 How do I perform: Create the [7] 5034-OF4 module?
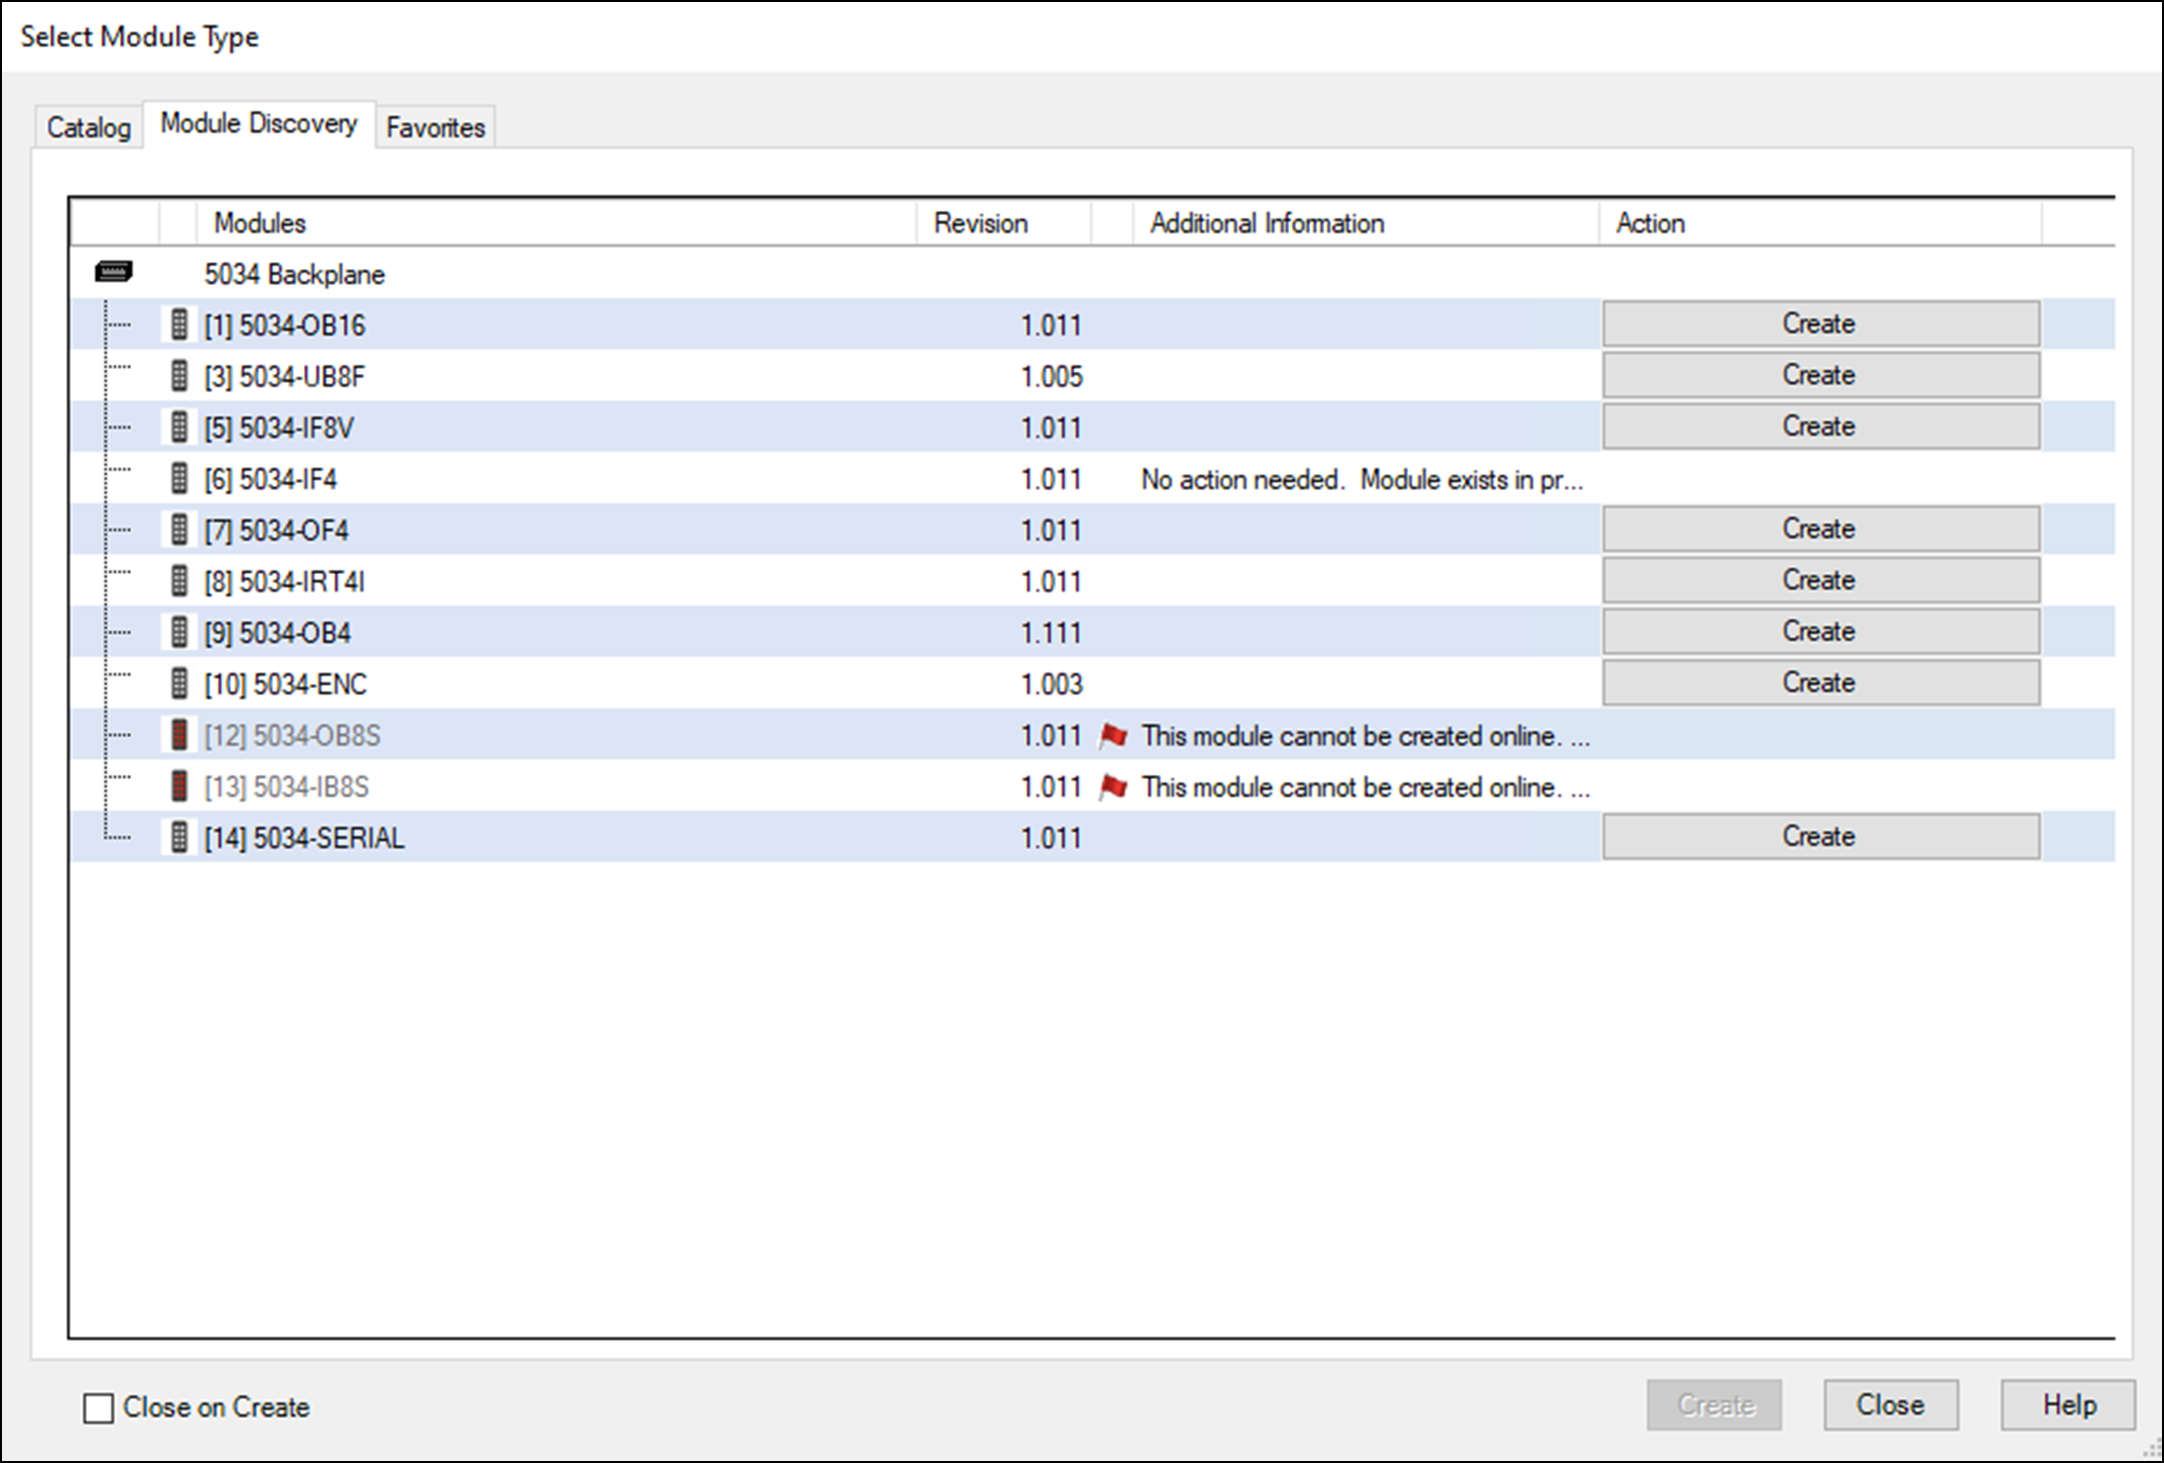pyautogui.click(x=1821, y=529)
